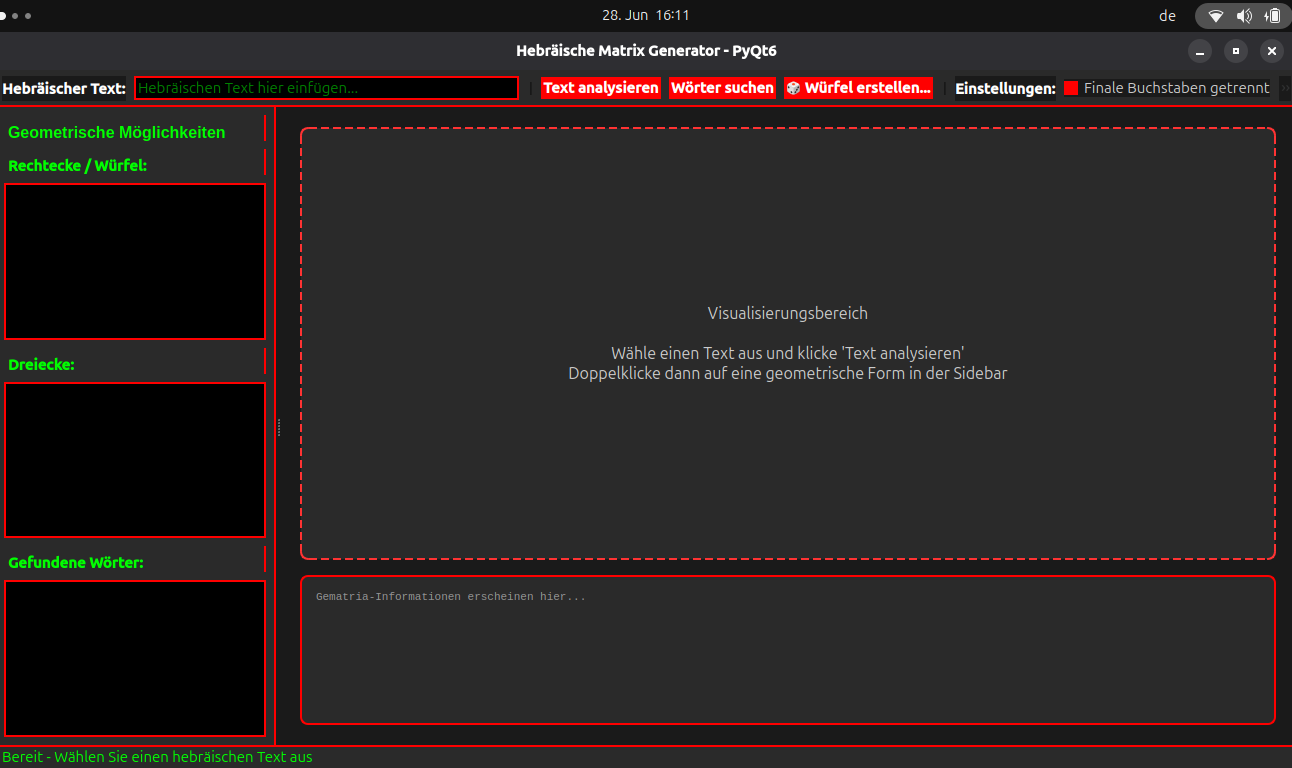This screenshot has width=1292, height=768.
Task: Click the volume speaker icon
Action: coord(1244,16)
